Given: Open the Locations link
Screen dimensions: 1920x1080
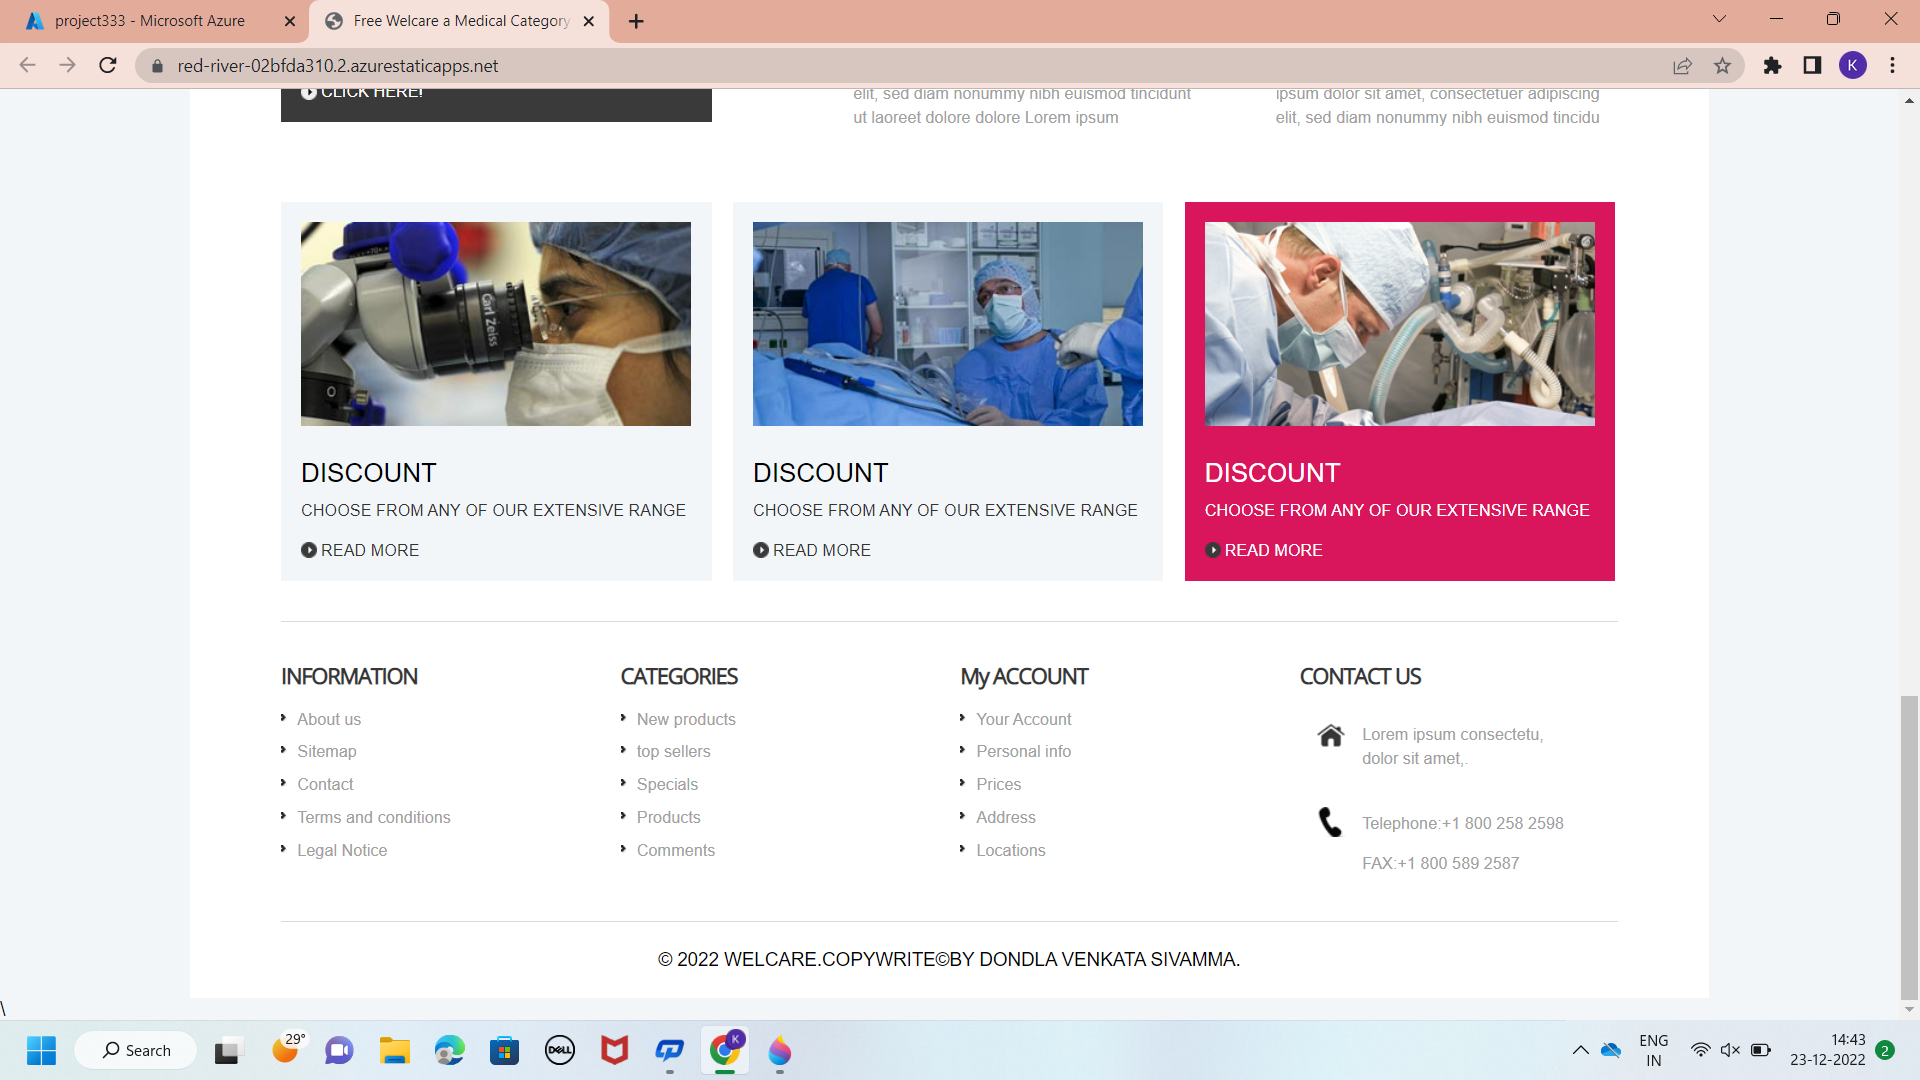Looking at the screenshot, I should pyautogui.click(x=1011, y=850).
